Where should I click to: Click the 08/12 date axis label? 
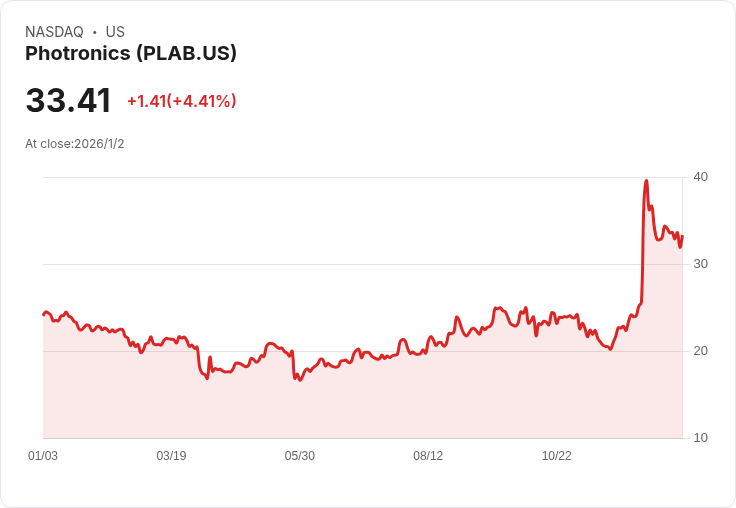(x=428, y=456)
